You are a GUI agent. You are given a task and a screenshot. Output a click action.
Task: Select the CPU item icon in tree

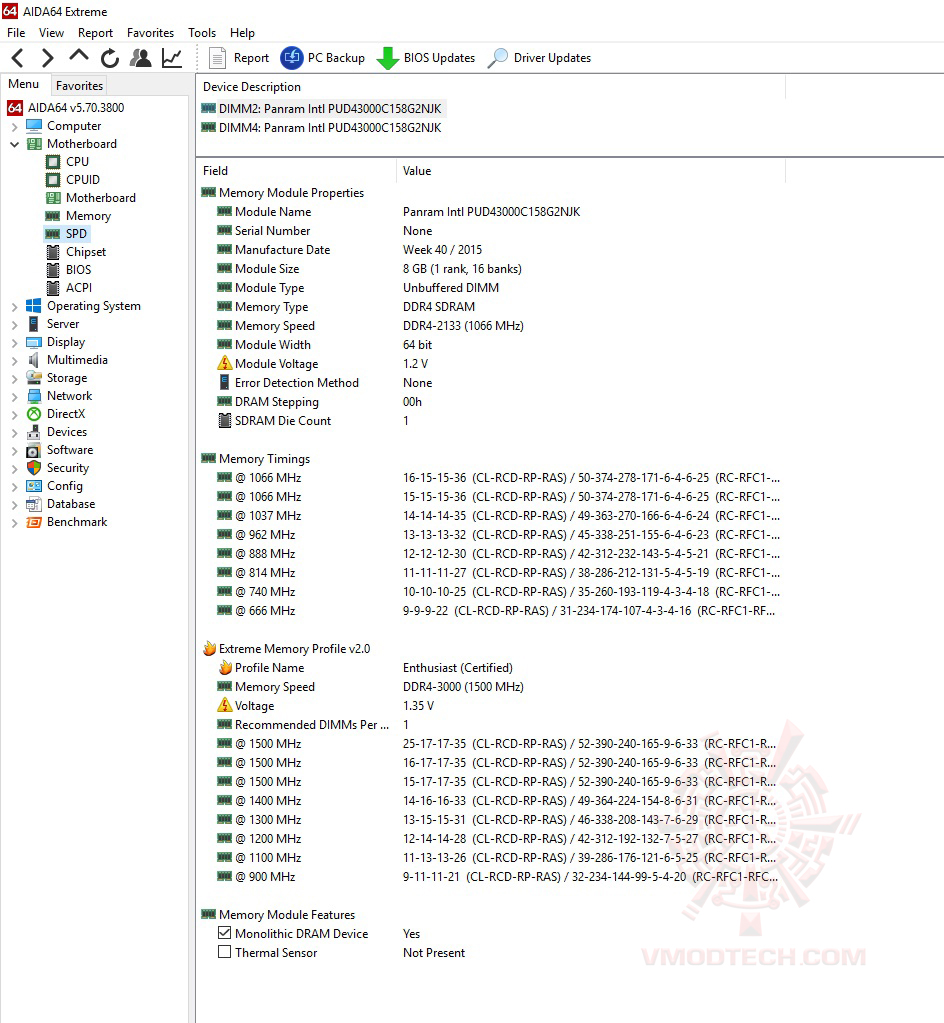53,162
